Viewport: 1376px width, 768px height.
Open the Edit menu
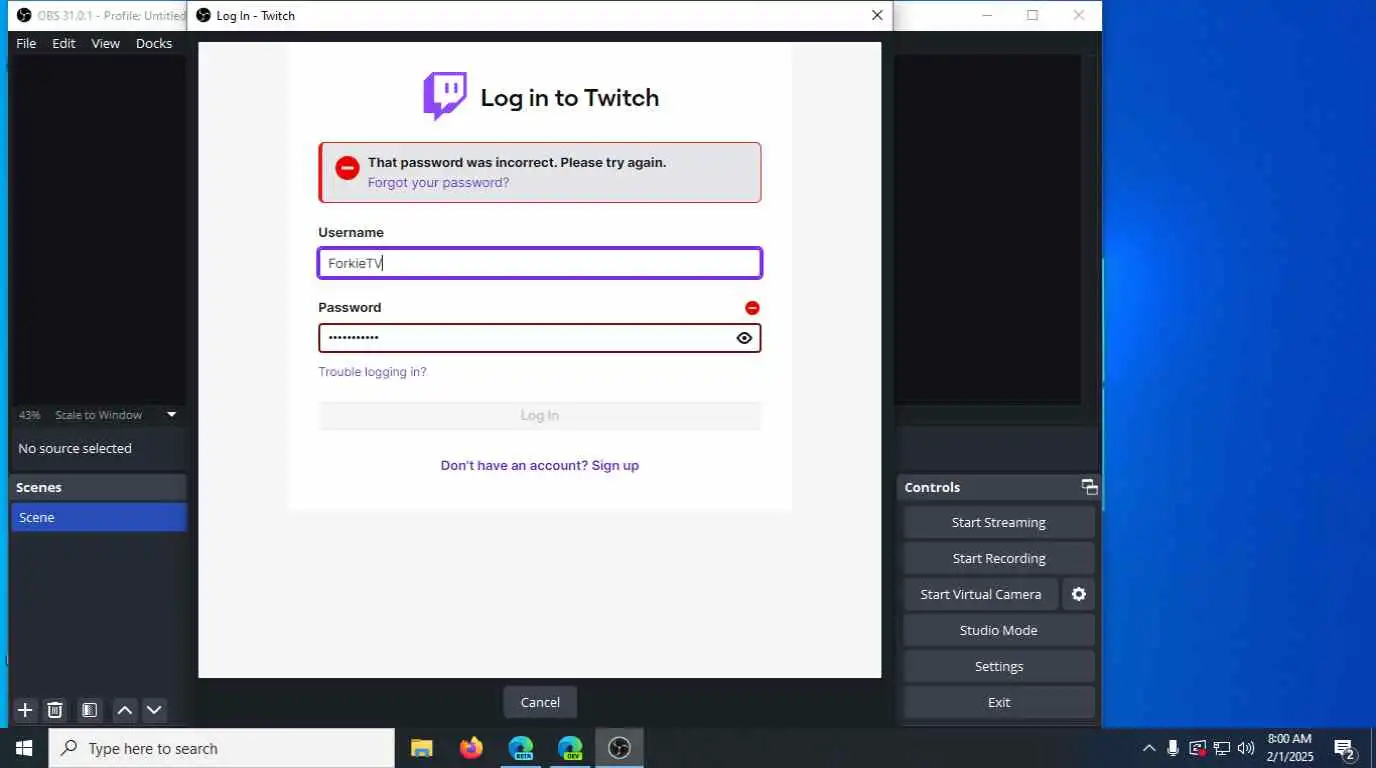(64, 43)
